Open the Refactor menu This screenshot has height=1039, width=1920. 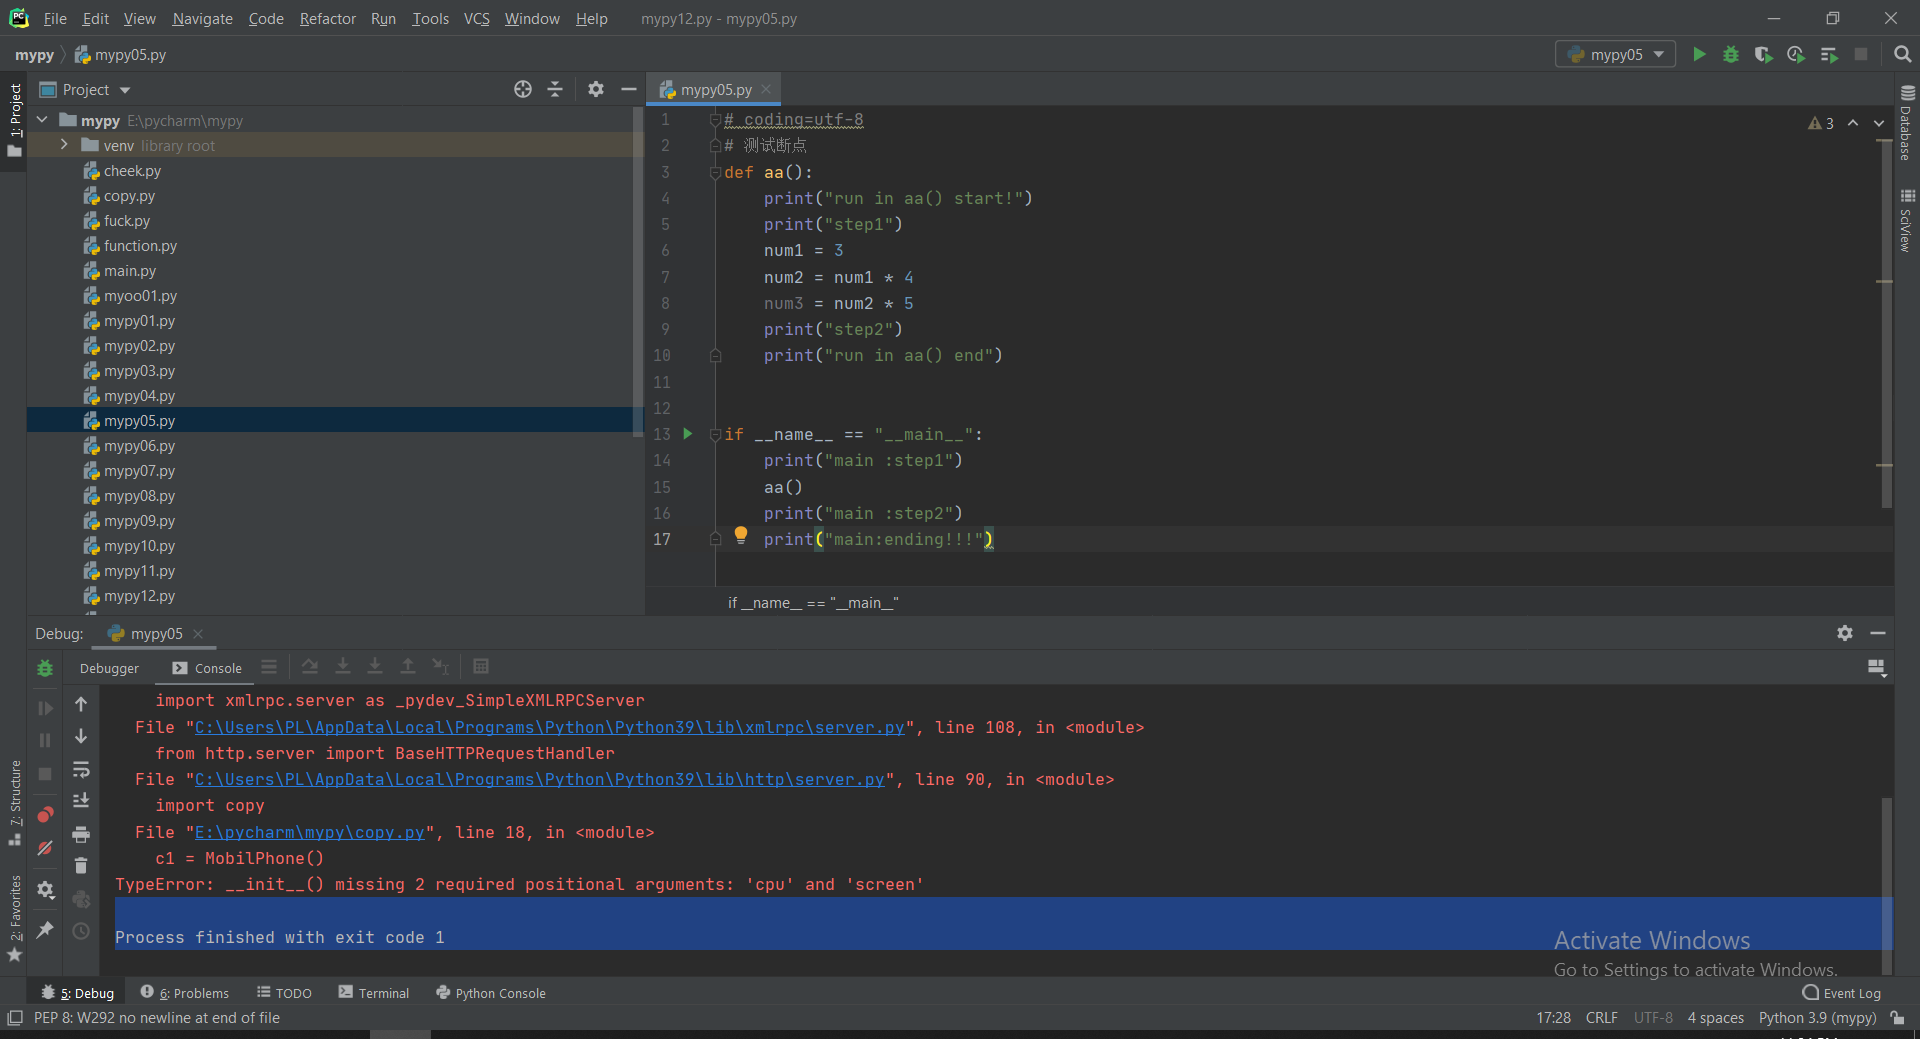(x=327, y=18)
